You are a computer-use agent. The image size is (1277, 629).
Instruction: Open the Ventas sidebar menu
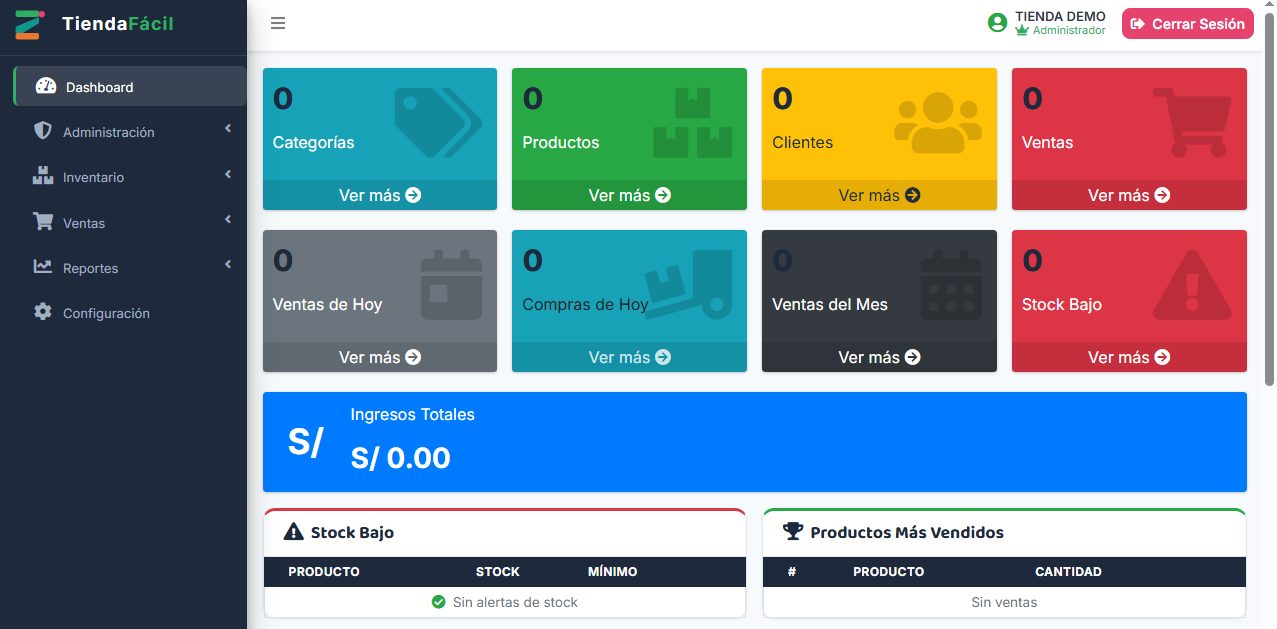click(130, 223)
